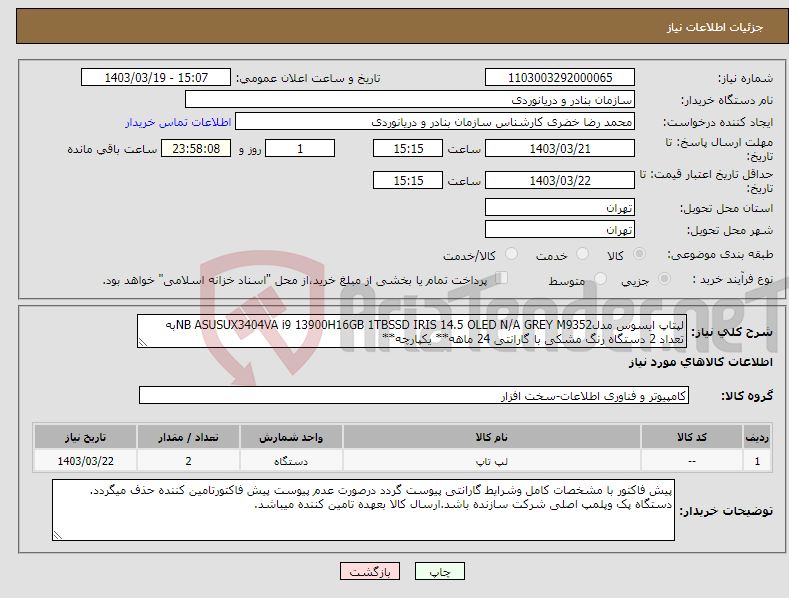The image size is (789, 598).
Task: Click the buyer organization name field
Action: click(x=410, y=99)
